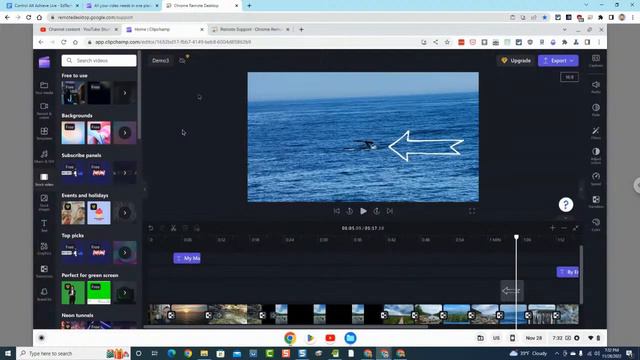Switch to All your video needs tab
The image size is (640, 360).
(122, 6)
